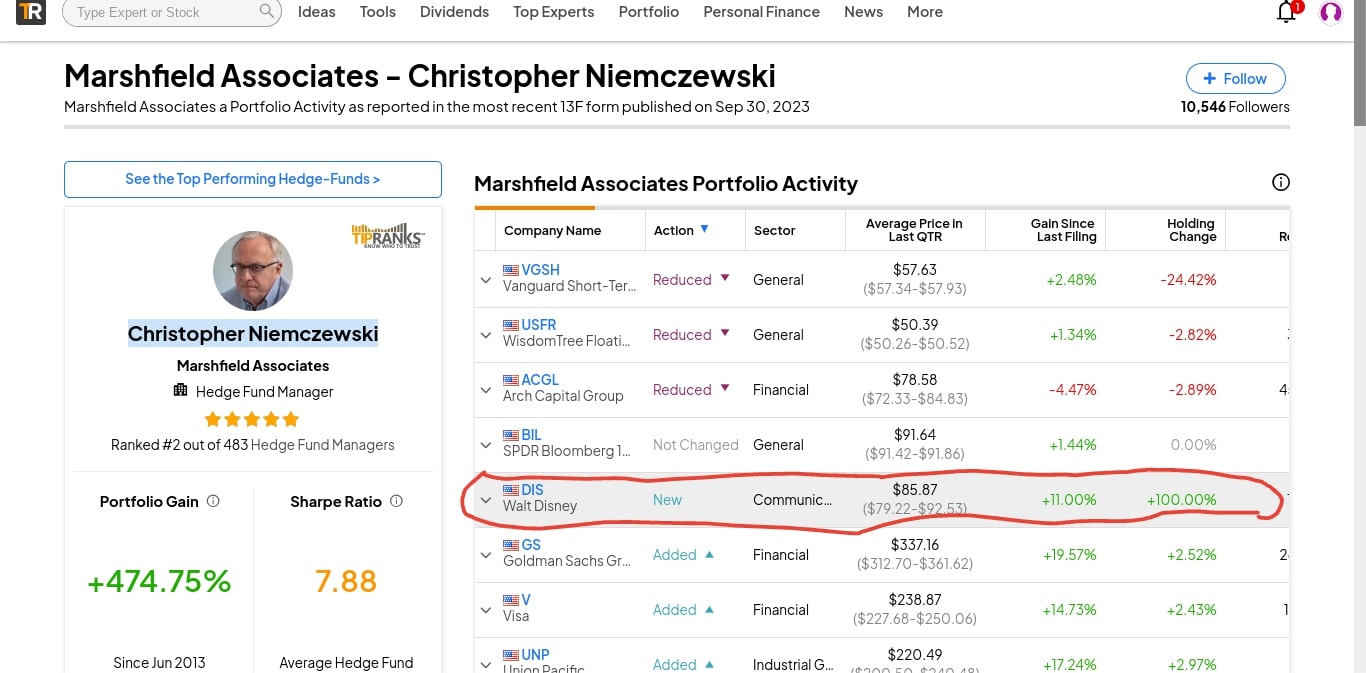Open the Dividends menu
This screenshot has width=1366, height=673.
click(x=454, y=12)
